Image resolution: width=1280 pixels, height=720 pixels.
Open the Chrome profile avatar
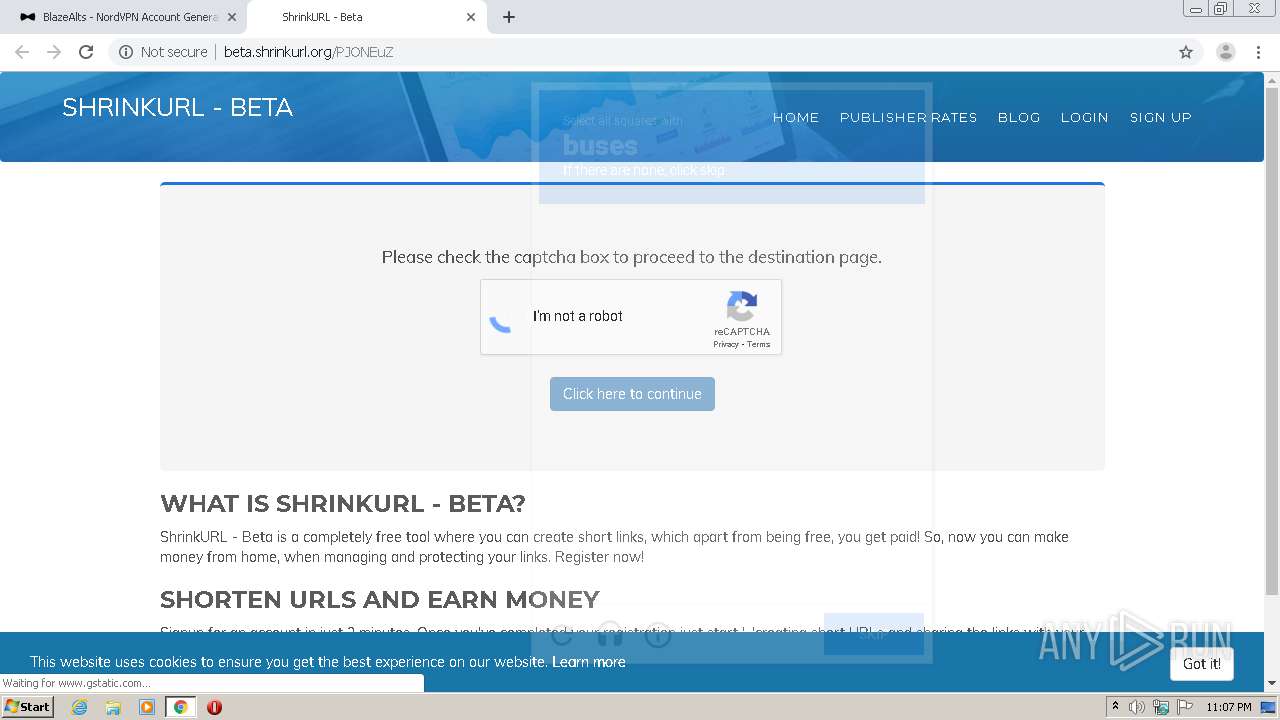coord(1226,52)
